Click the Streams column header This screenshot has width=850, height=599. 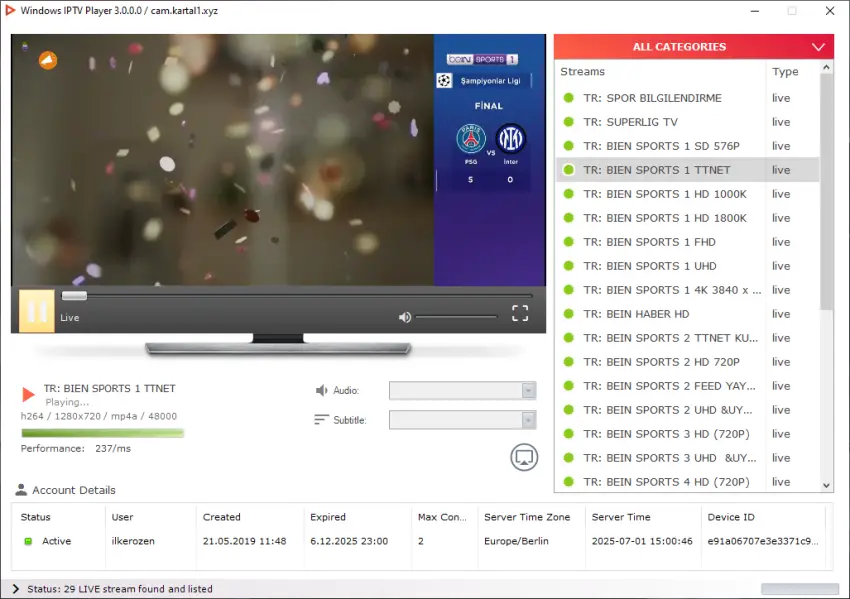tap(582, 72)
